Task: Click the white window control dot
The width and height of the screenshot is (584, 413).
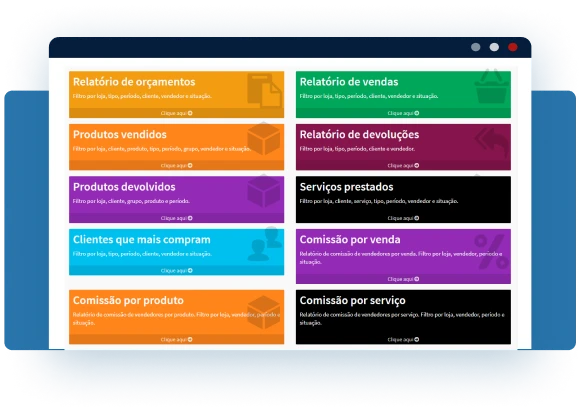Action: pyautogui.click(x=494, y=47)
